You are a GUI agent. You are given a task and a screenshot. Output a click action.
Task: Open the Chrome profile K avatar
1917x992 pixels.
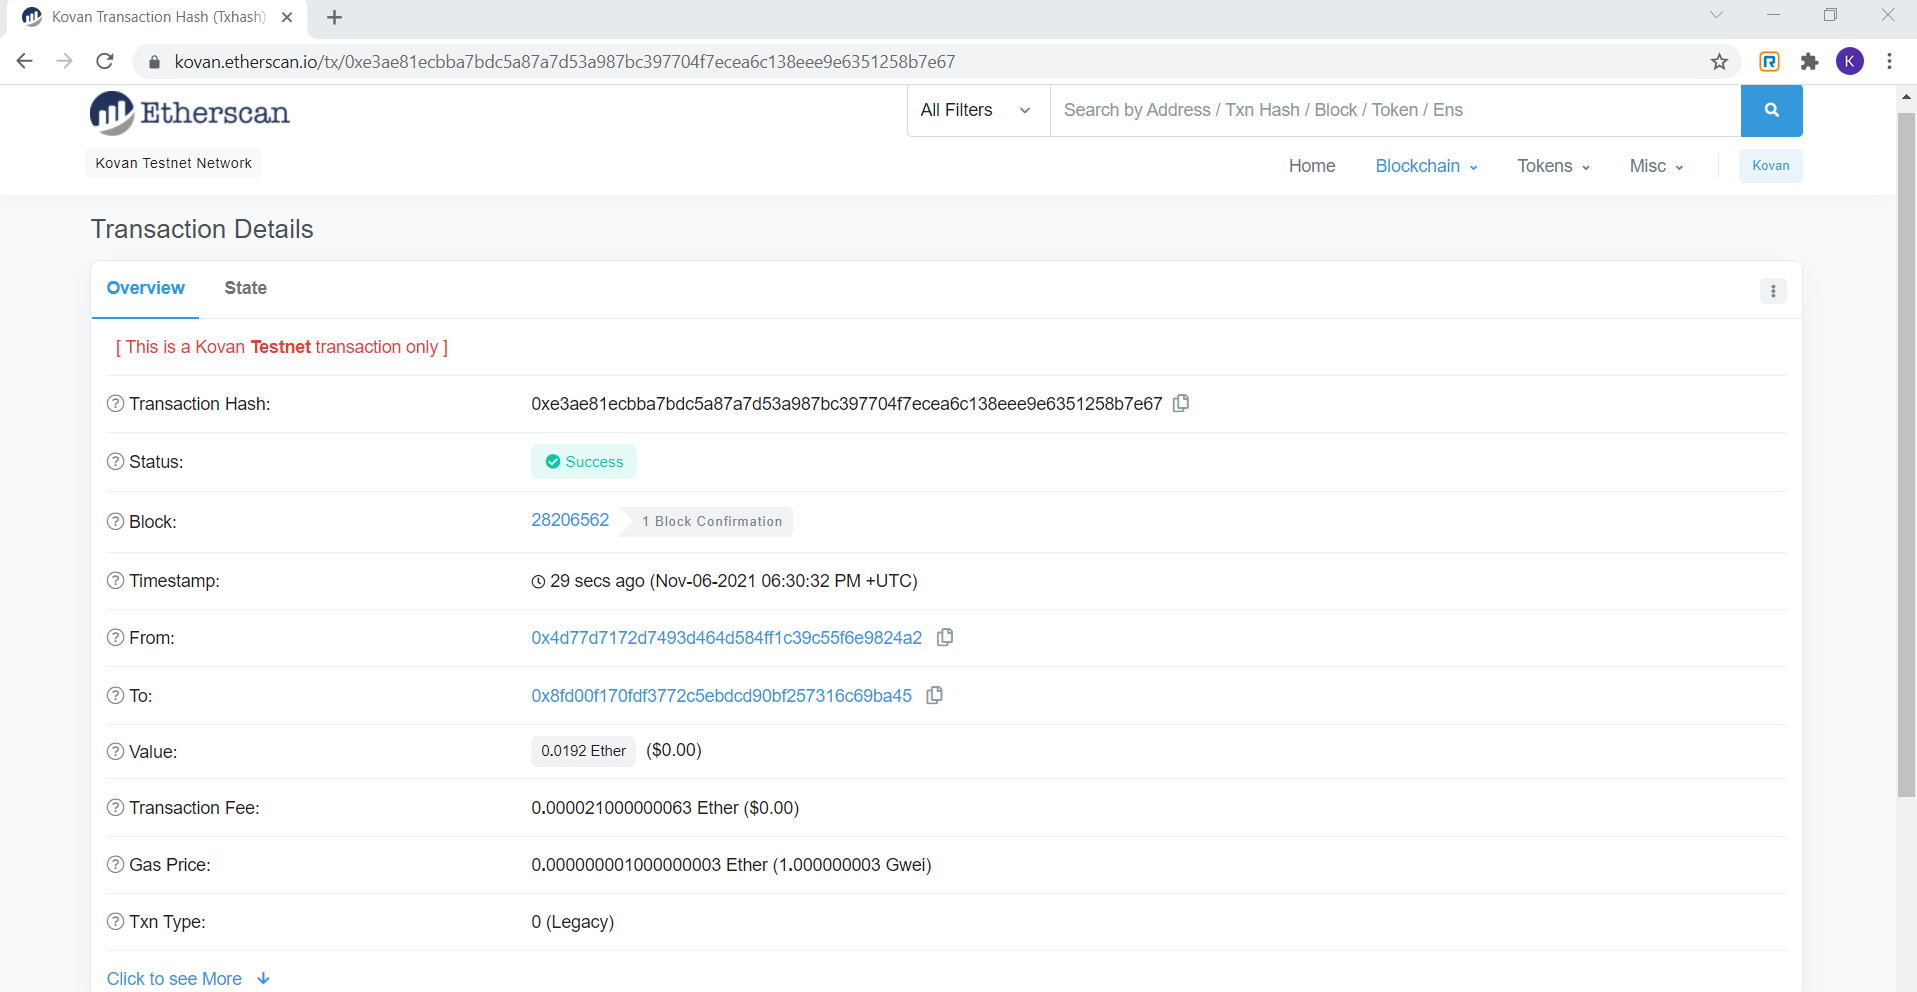point(1849,62)
